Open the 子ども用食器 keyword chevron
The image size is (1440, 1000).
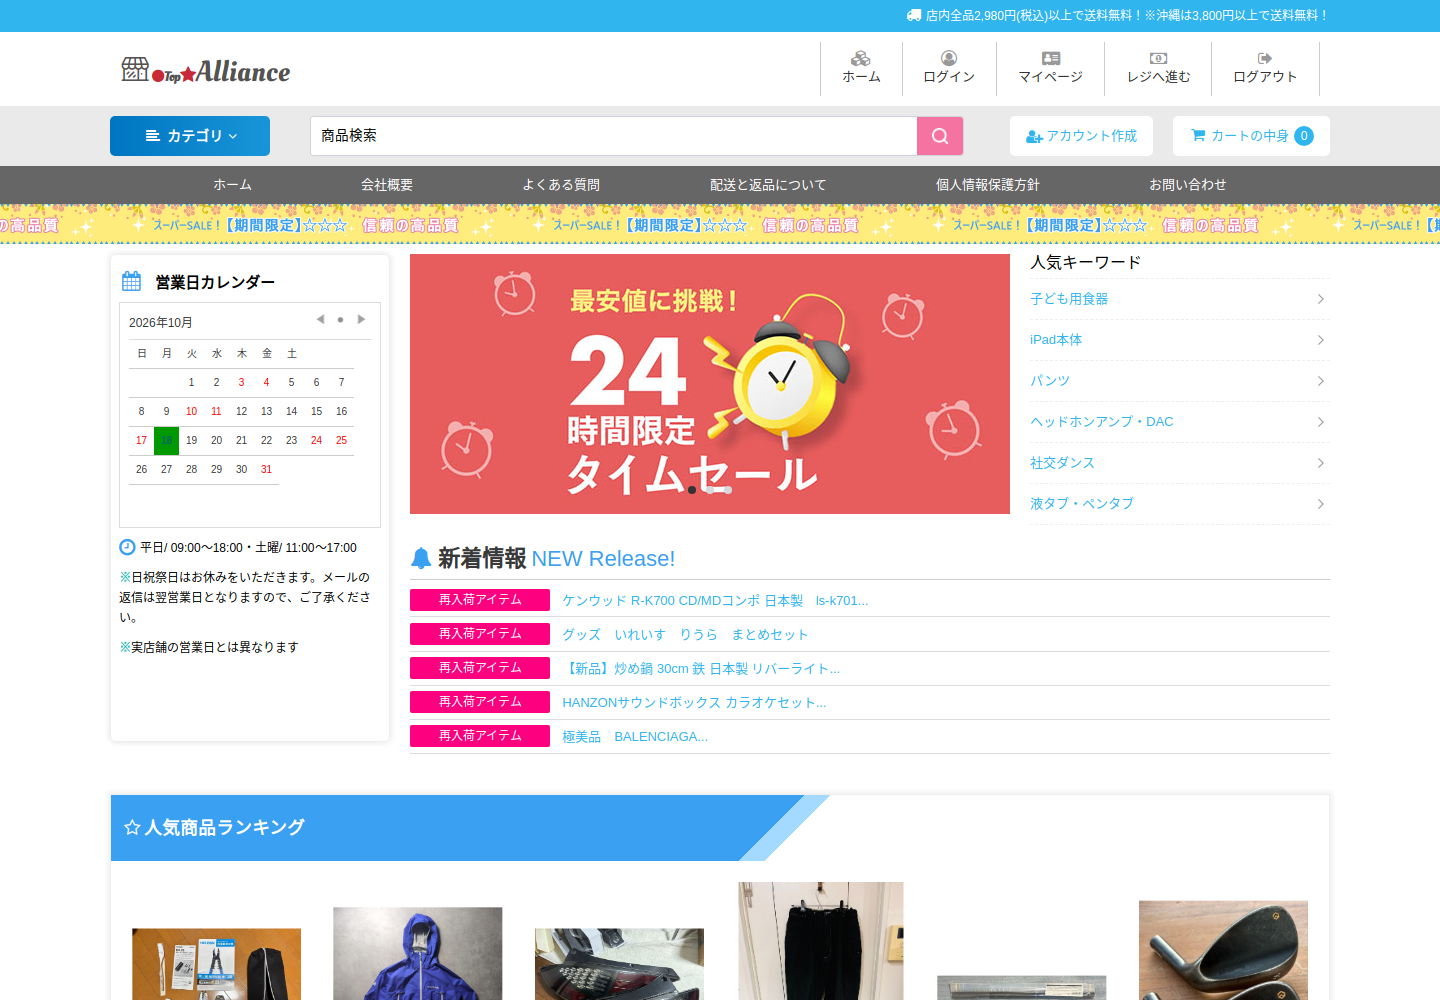pyautogui.click(x=1320, y=299)
